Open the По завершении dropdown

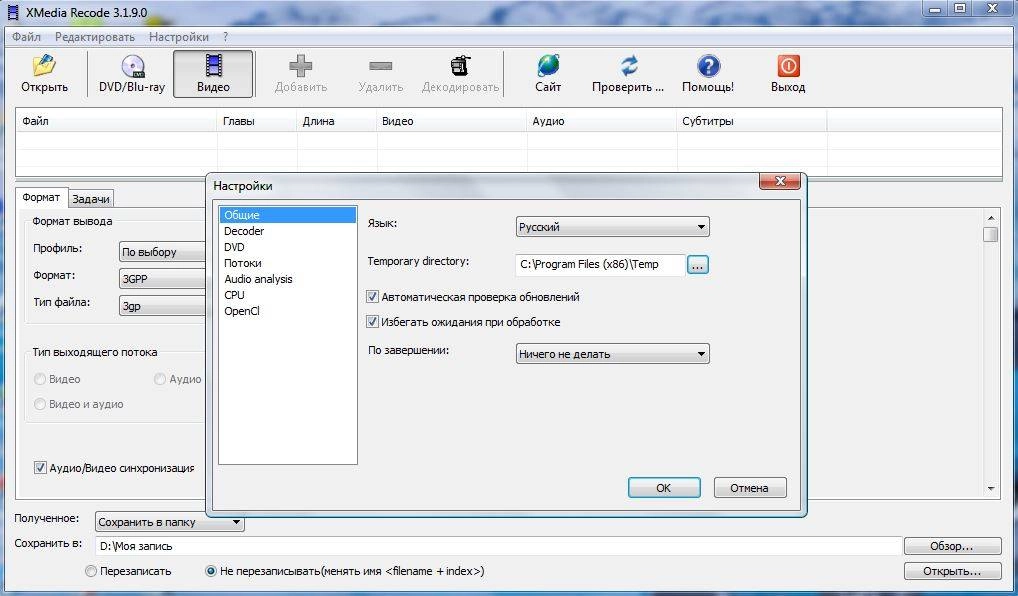coord(612,354)
